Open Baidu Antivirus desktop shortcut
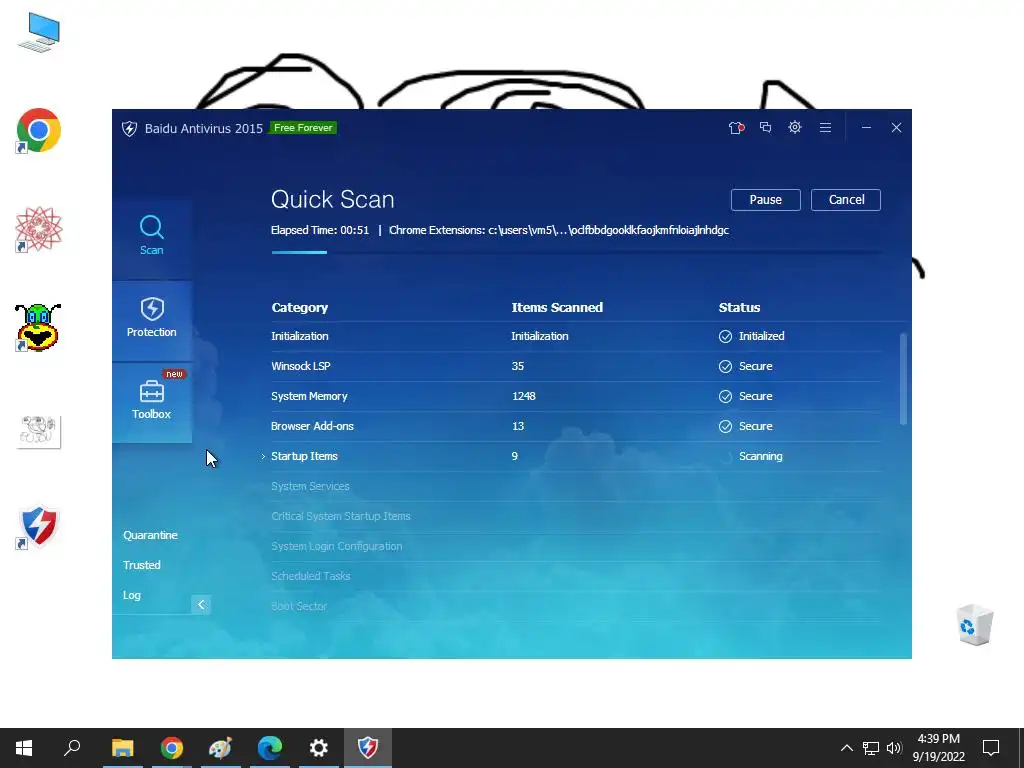Viewport: 1024px width, 768px height. click(39, 526)
